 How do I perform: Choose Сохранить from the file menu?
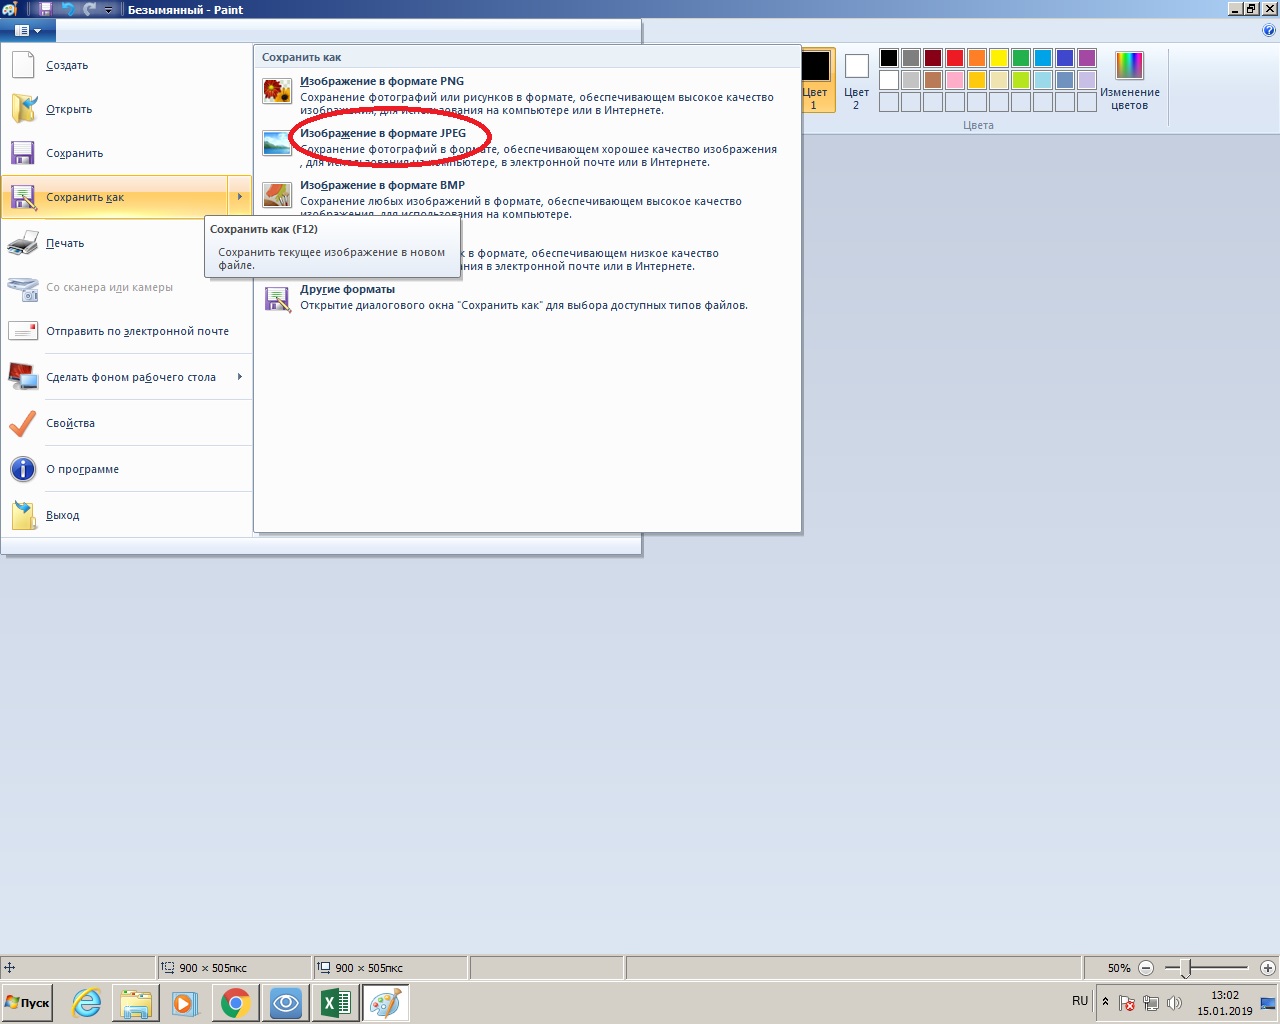point(126,153)
